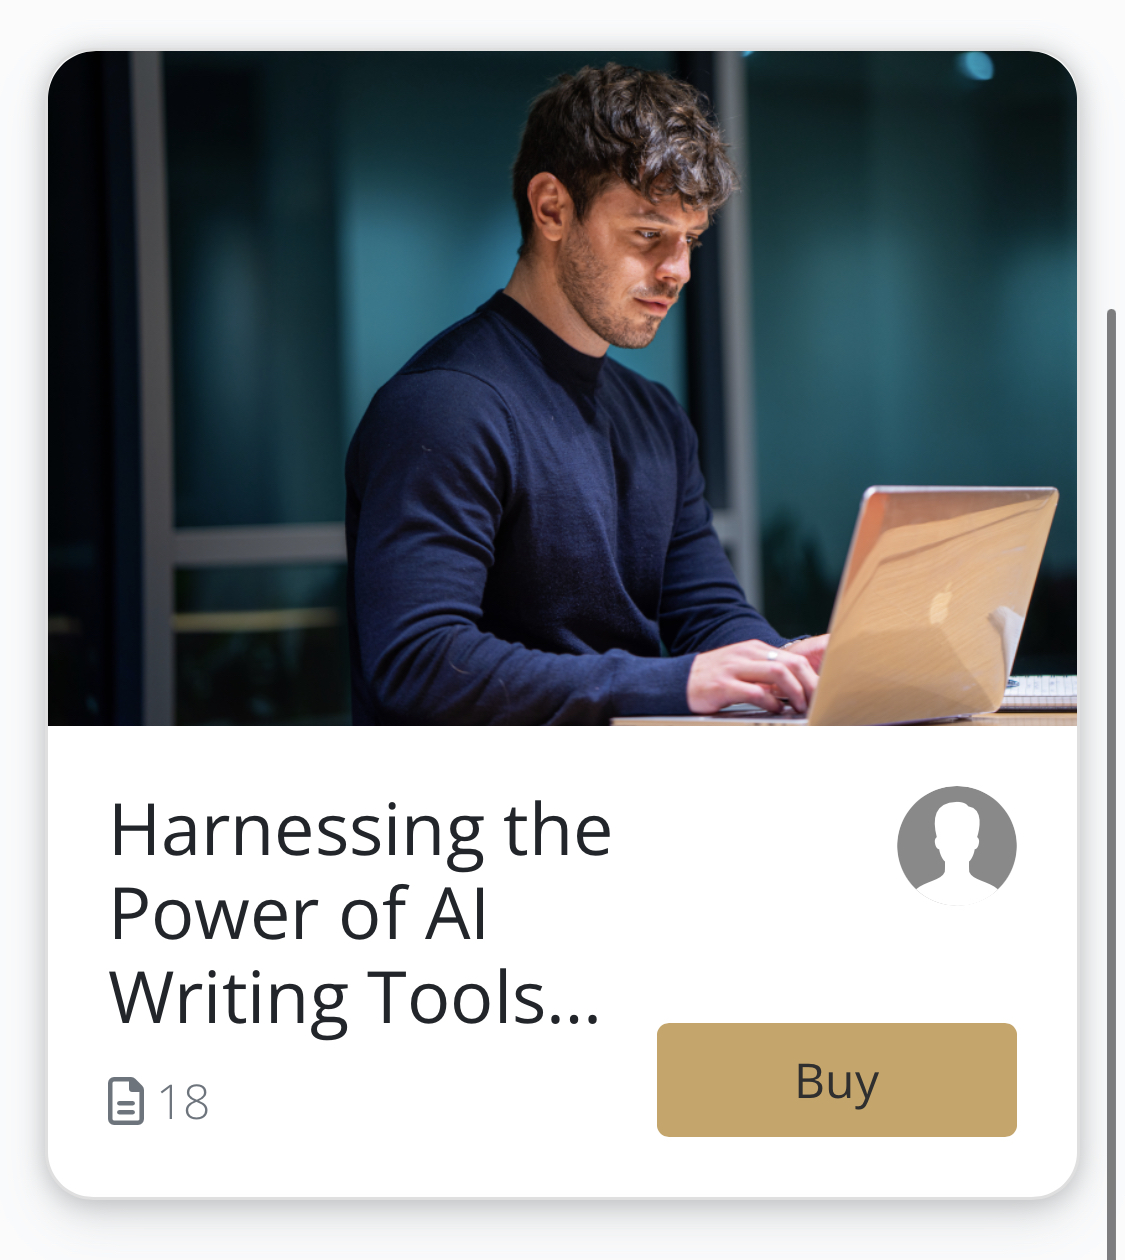
Task: Open the grey author avatar icon
Action: click(957, 846)
